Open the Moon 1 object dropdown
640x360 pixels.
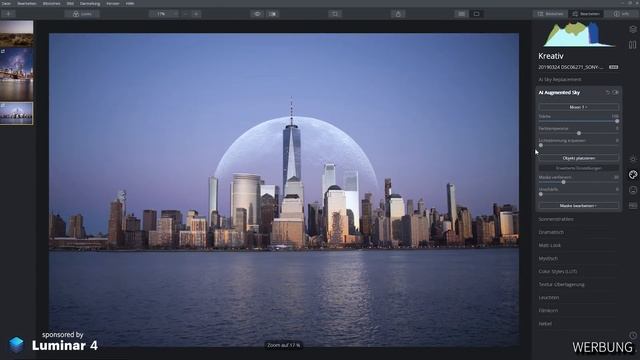point(578,107)
